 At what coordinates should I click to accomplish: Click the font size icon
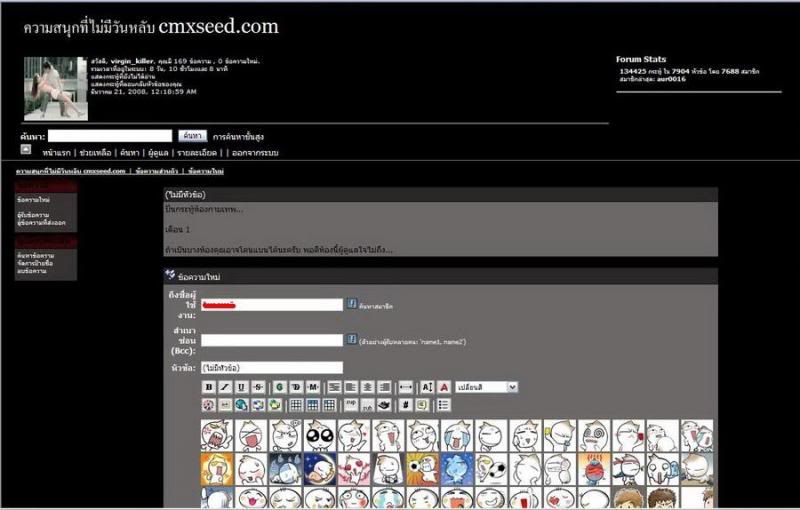point(427,387)
